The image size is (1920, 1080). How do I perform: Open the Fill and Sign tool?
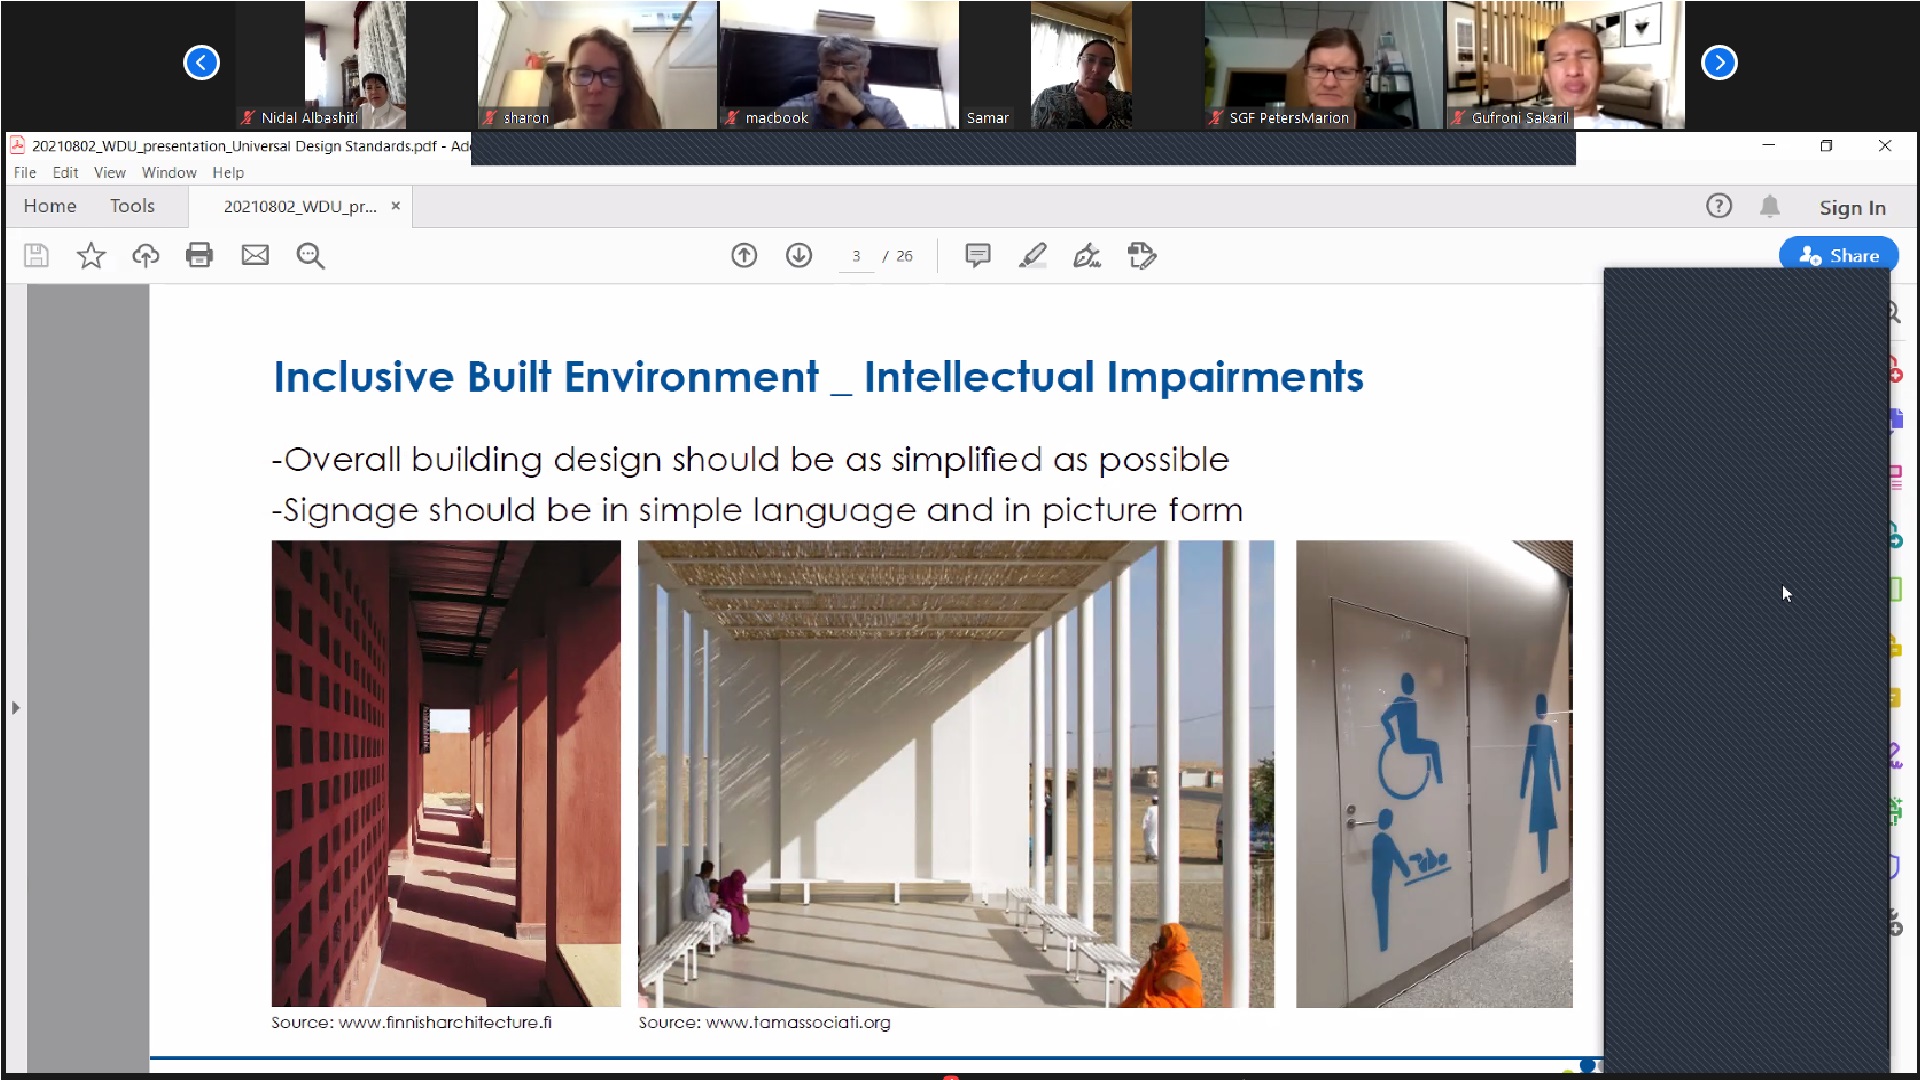tap(1087, 256)
